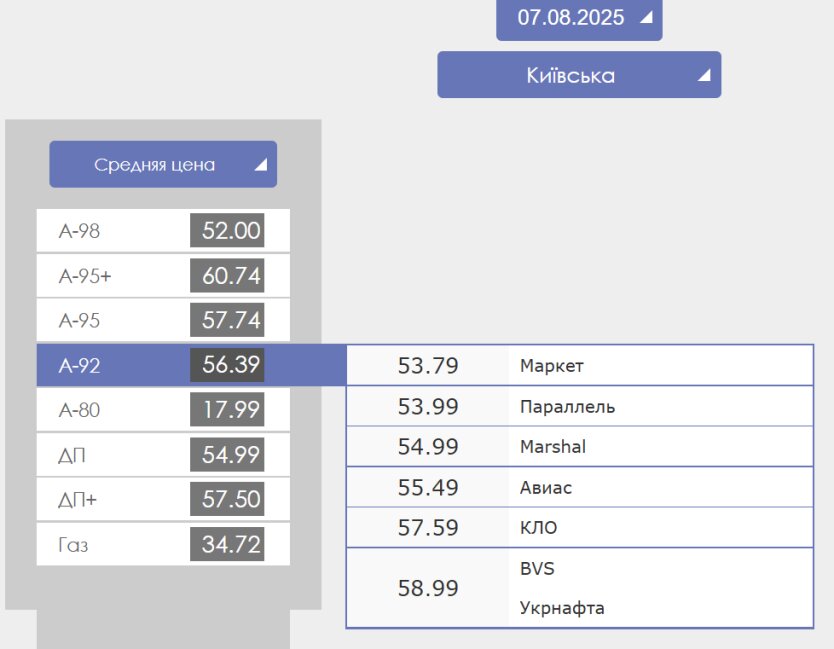Viewport: 834px width, 649px height.
Task: Choose the А-95 fuel type
Action: pos(163,321)
